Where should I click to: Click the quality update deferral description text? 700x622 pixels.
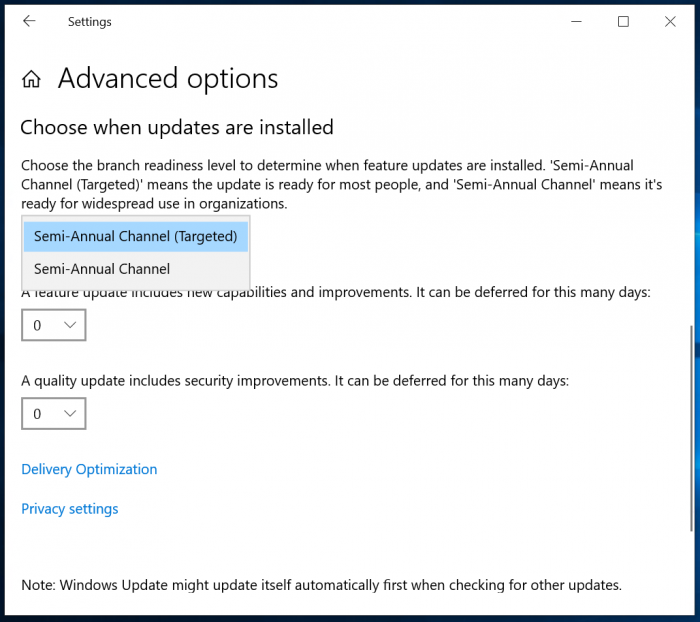pos(295,380)
